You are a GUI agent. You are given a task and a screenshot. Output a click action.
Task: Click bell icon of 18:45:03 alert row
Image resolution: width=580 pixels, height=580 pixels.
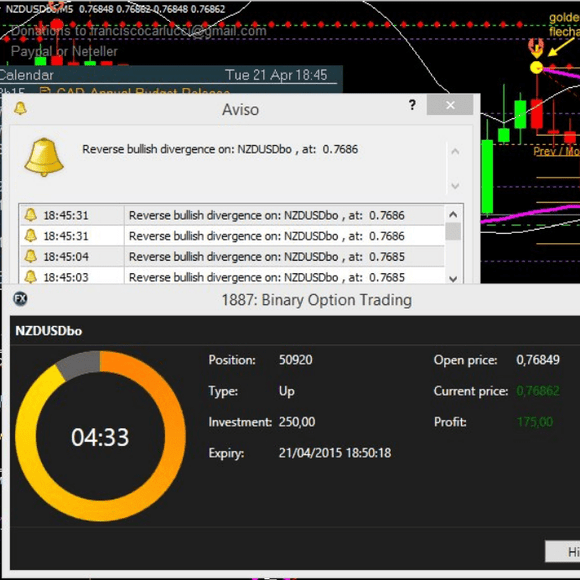[x=30, y=277]
